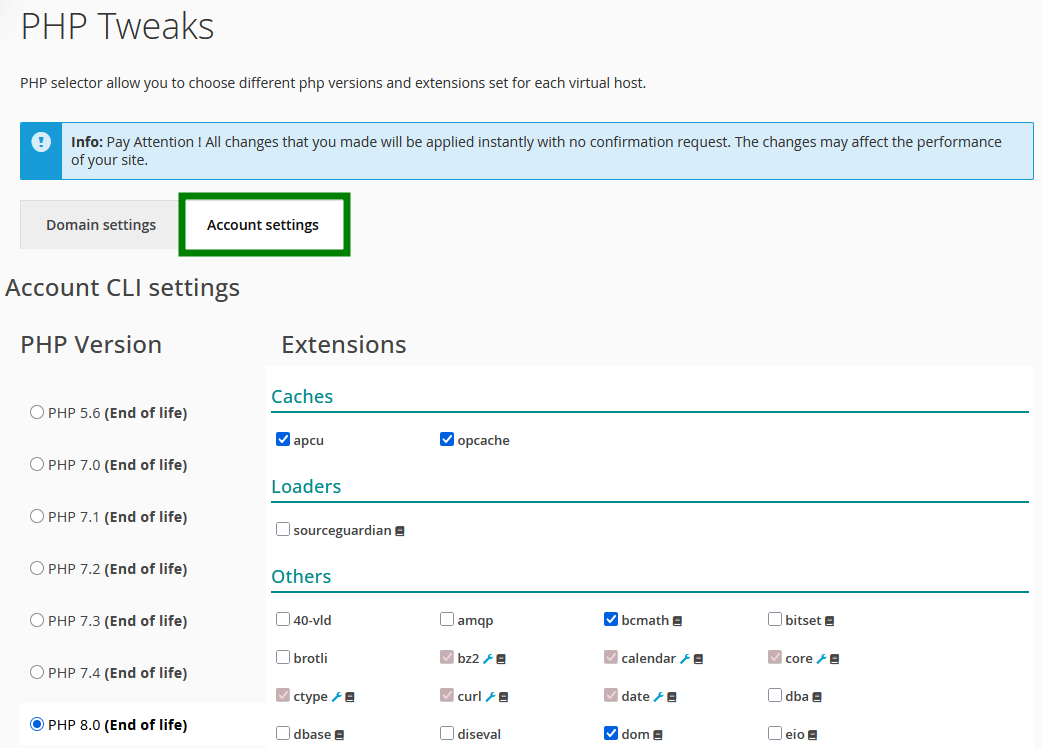Click the documentation book icon beside bcmath
Image resolution: width=1042 pixels, height=748 pixels.
tap(677, 621)
